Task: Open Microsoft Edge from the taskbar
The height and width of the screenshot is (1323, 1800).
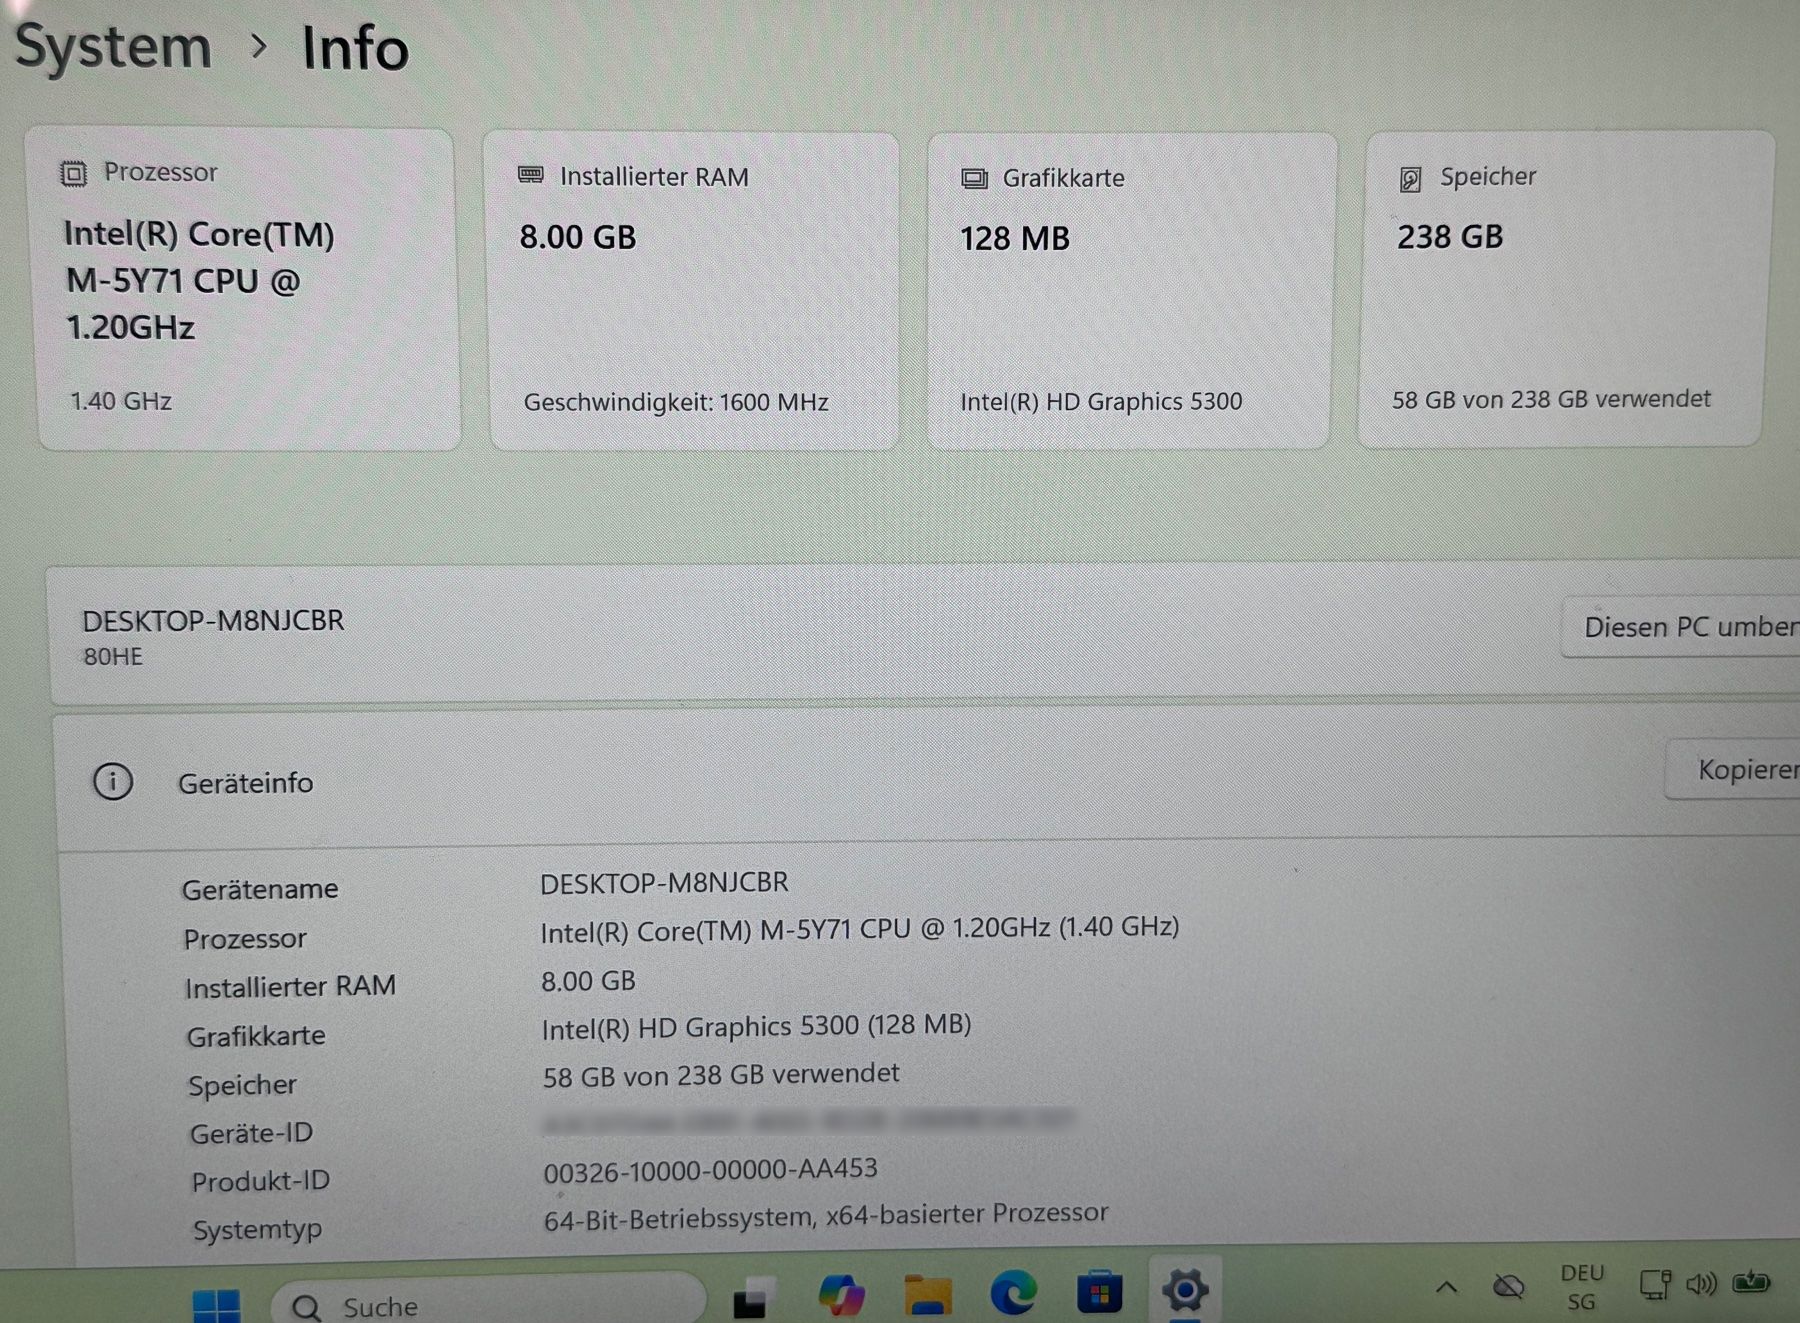Action: [x=1013, y=1293]
